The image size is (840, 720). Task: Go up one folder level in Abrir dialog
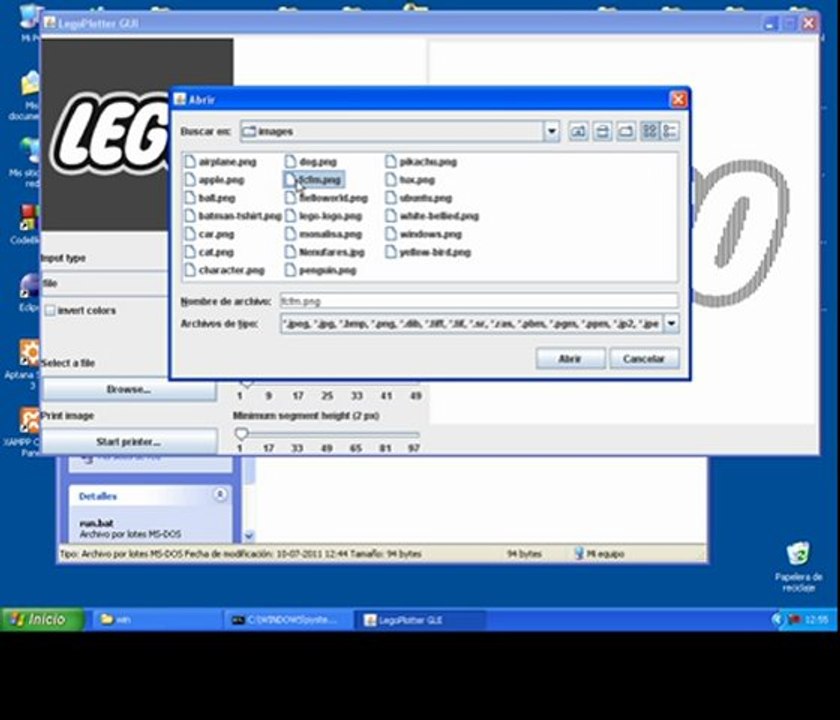[578, 131]
